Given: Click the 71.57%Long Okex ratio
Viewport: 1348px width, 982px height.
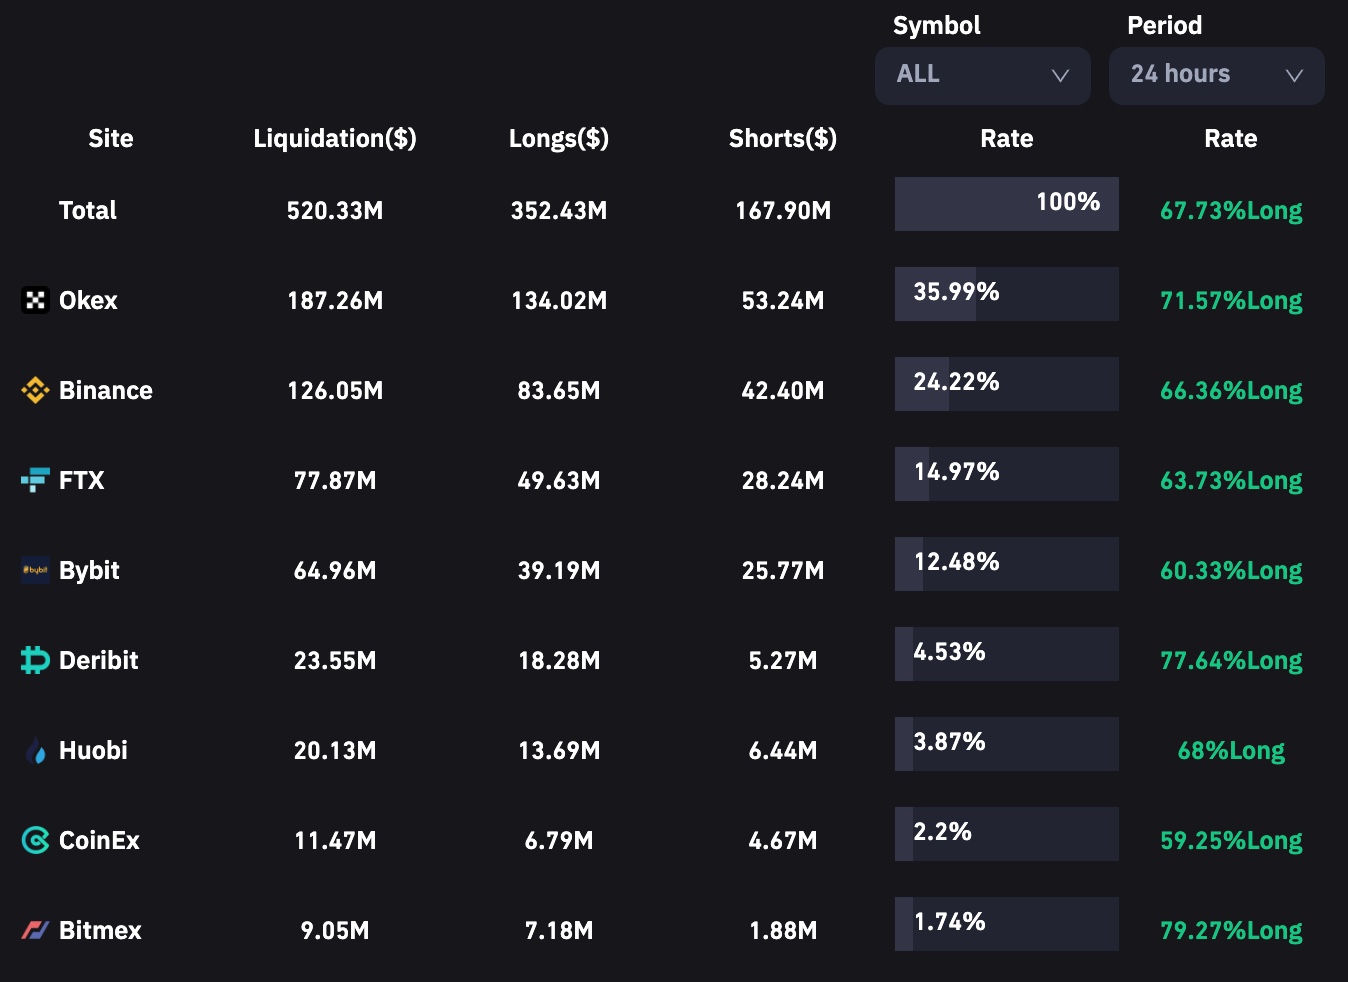Looking at the screenshot, I should pyautogui.click(x=1231, y=301).
